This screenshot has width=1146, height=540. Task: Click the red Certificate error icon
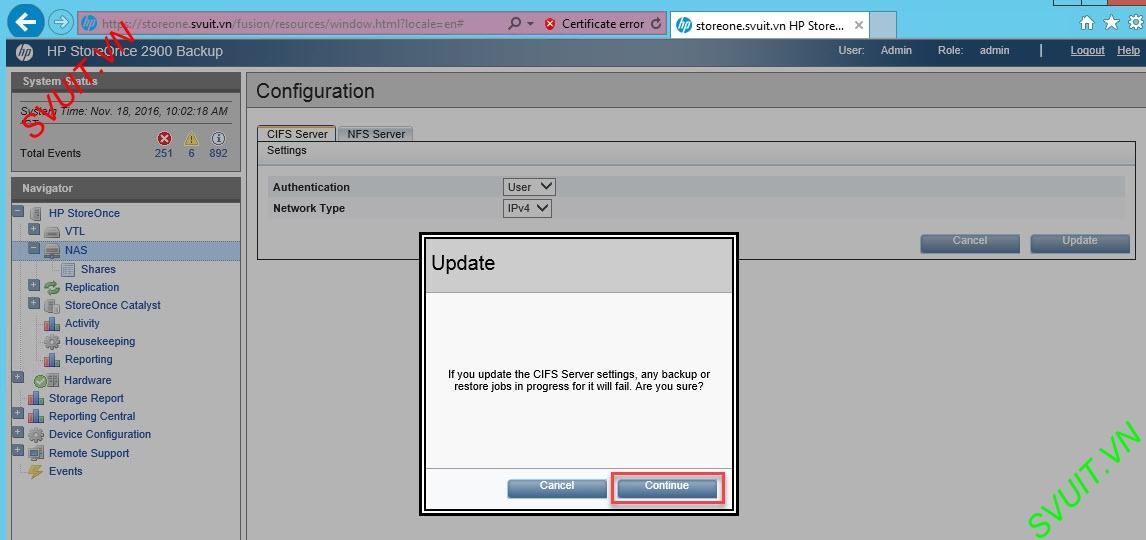[x=550, y=23]
